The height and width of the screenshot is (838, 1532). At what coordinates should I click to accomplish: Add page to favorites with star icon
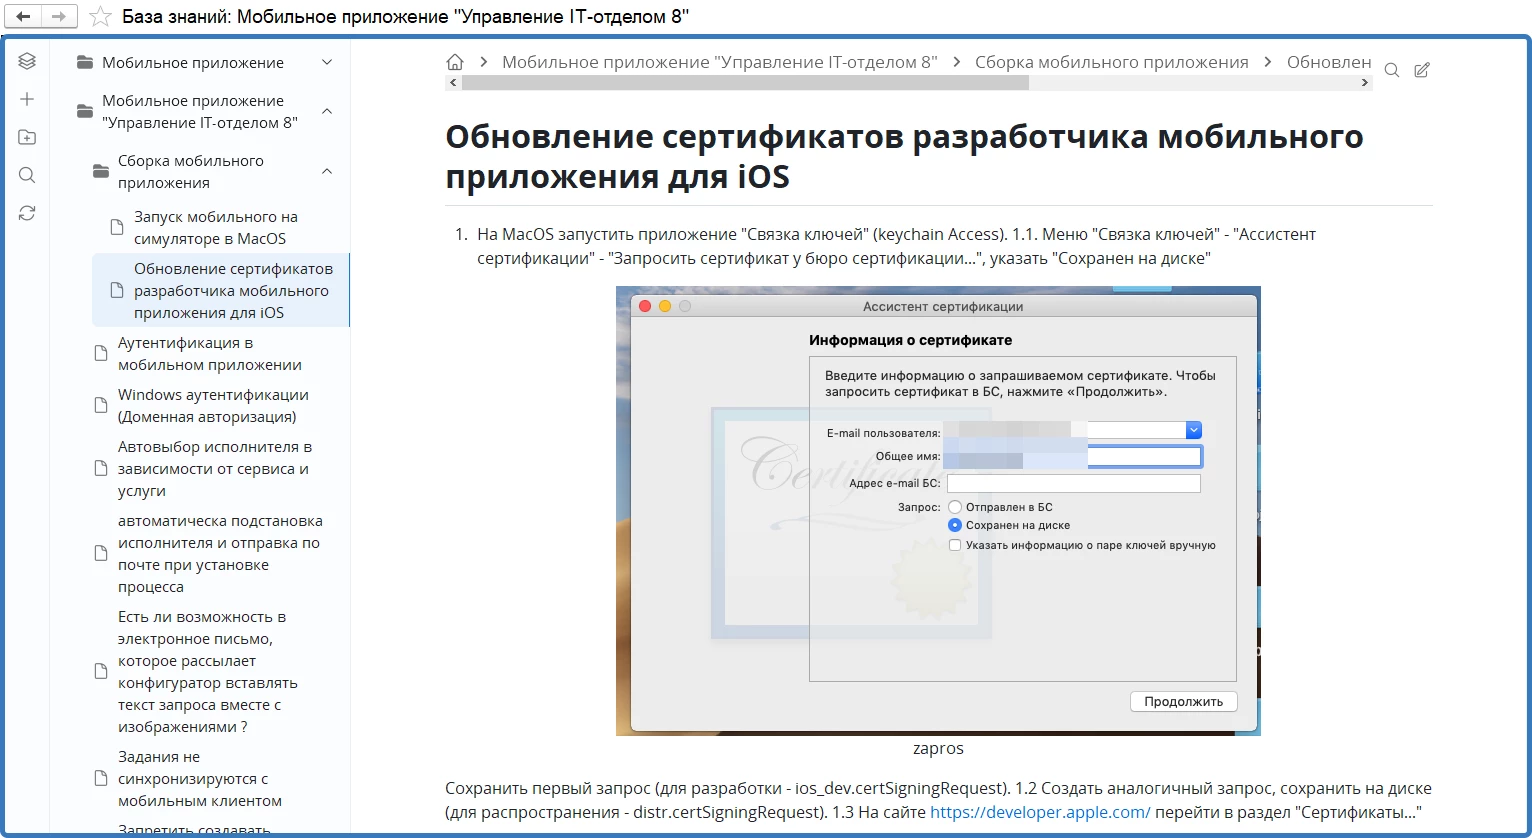100,17
